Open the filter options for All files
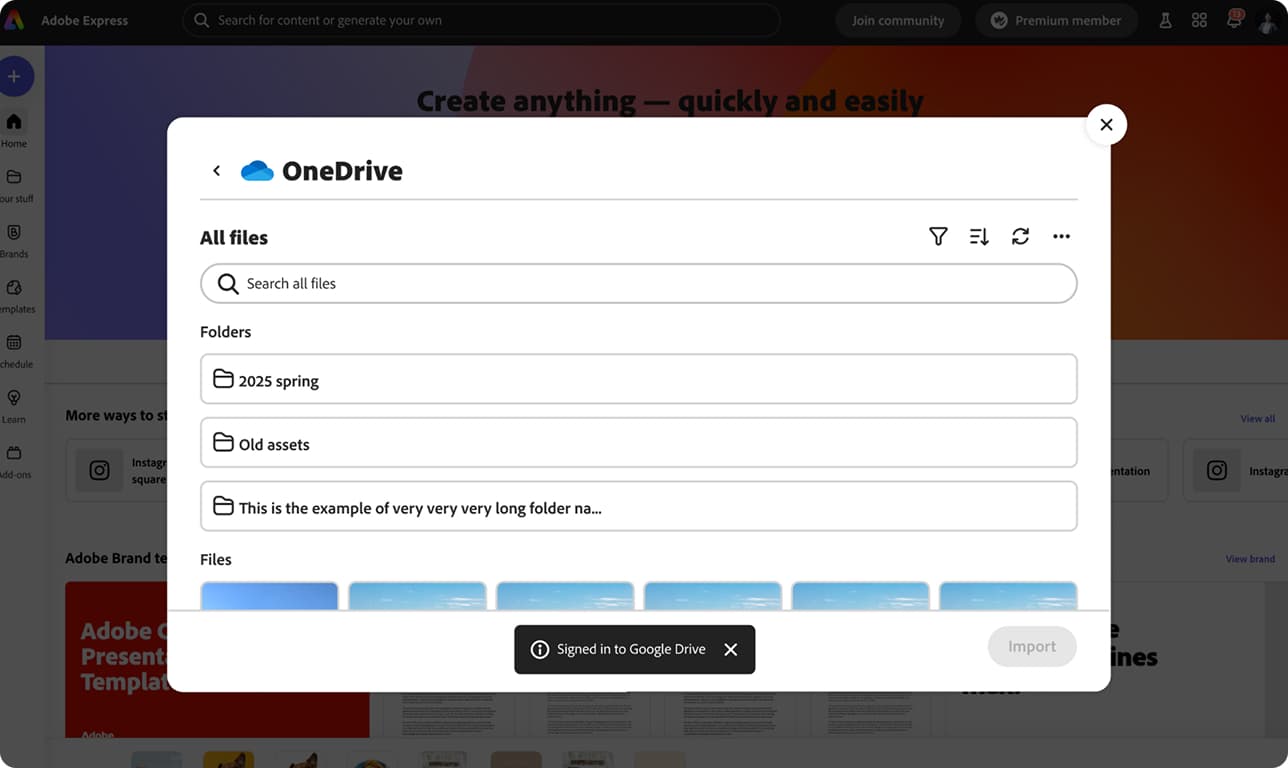 938,237
